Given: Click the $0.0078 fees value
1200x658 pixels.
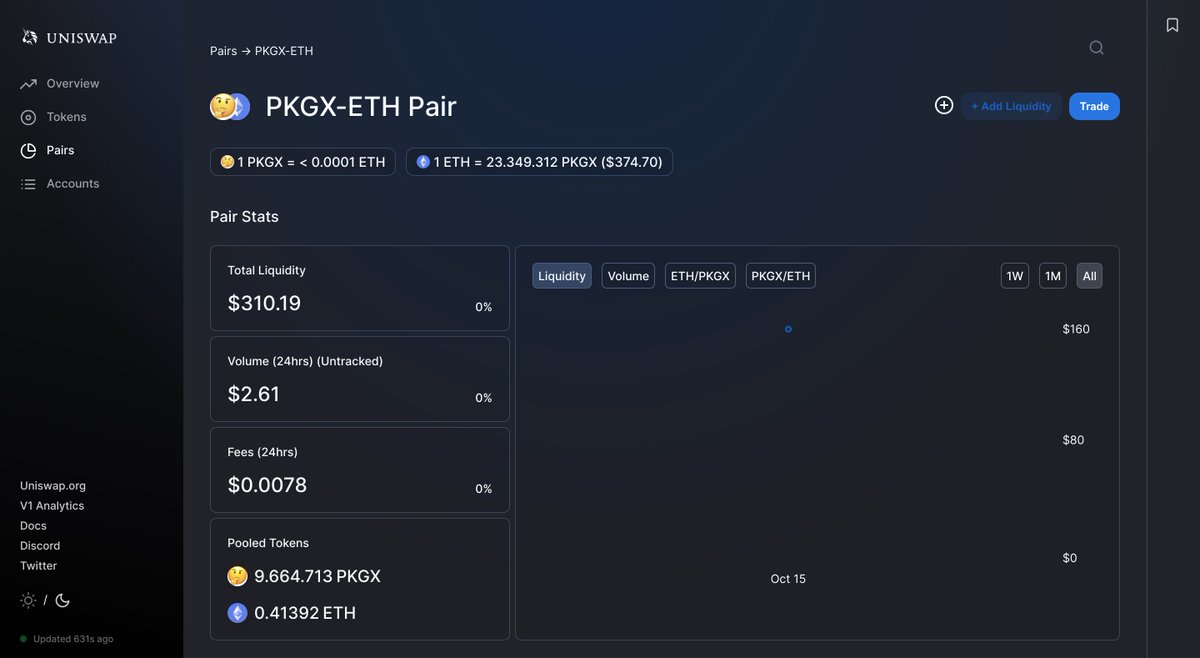Looking at the screenshot, I should pyautogui.click(x=267, y=485).
